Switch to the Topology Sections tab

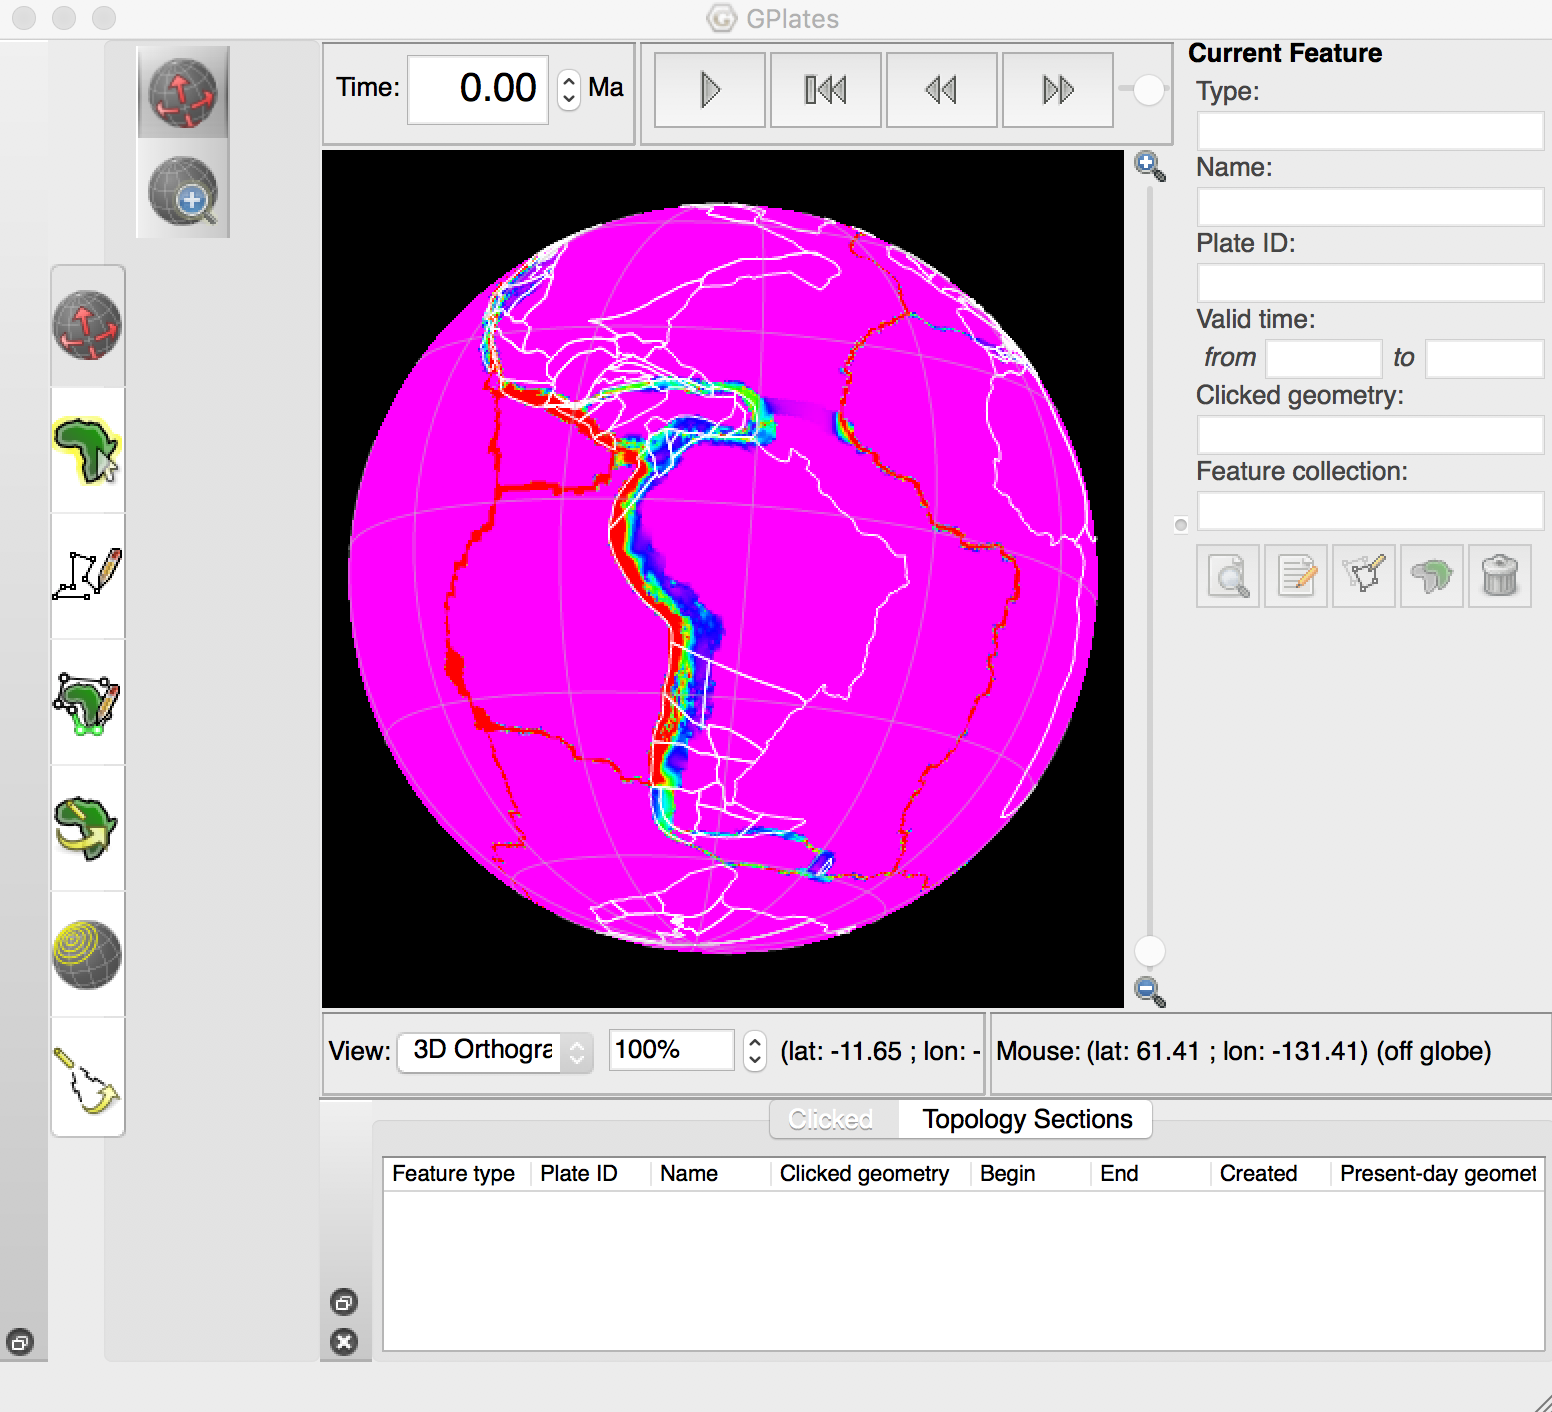(x=1027, y=1119)
